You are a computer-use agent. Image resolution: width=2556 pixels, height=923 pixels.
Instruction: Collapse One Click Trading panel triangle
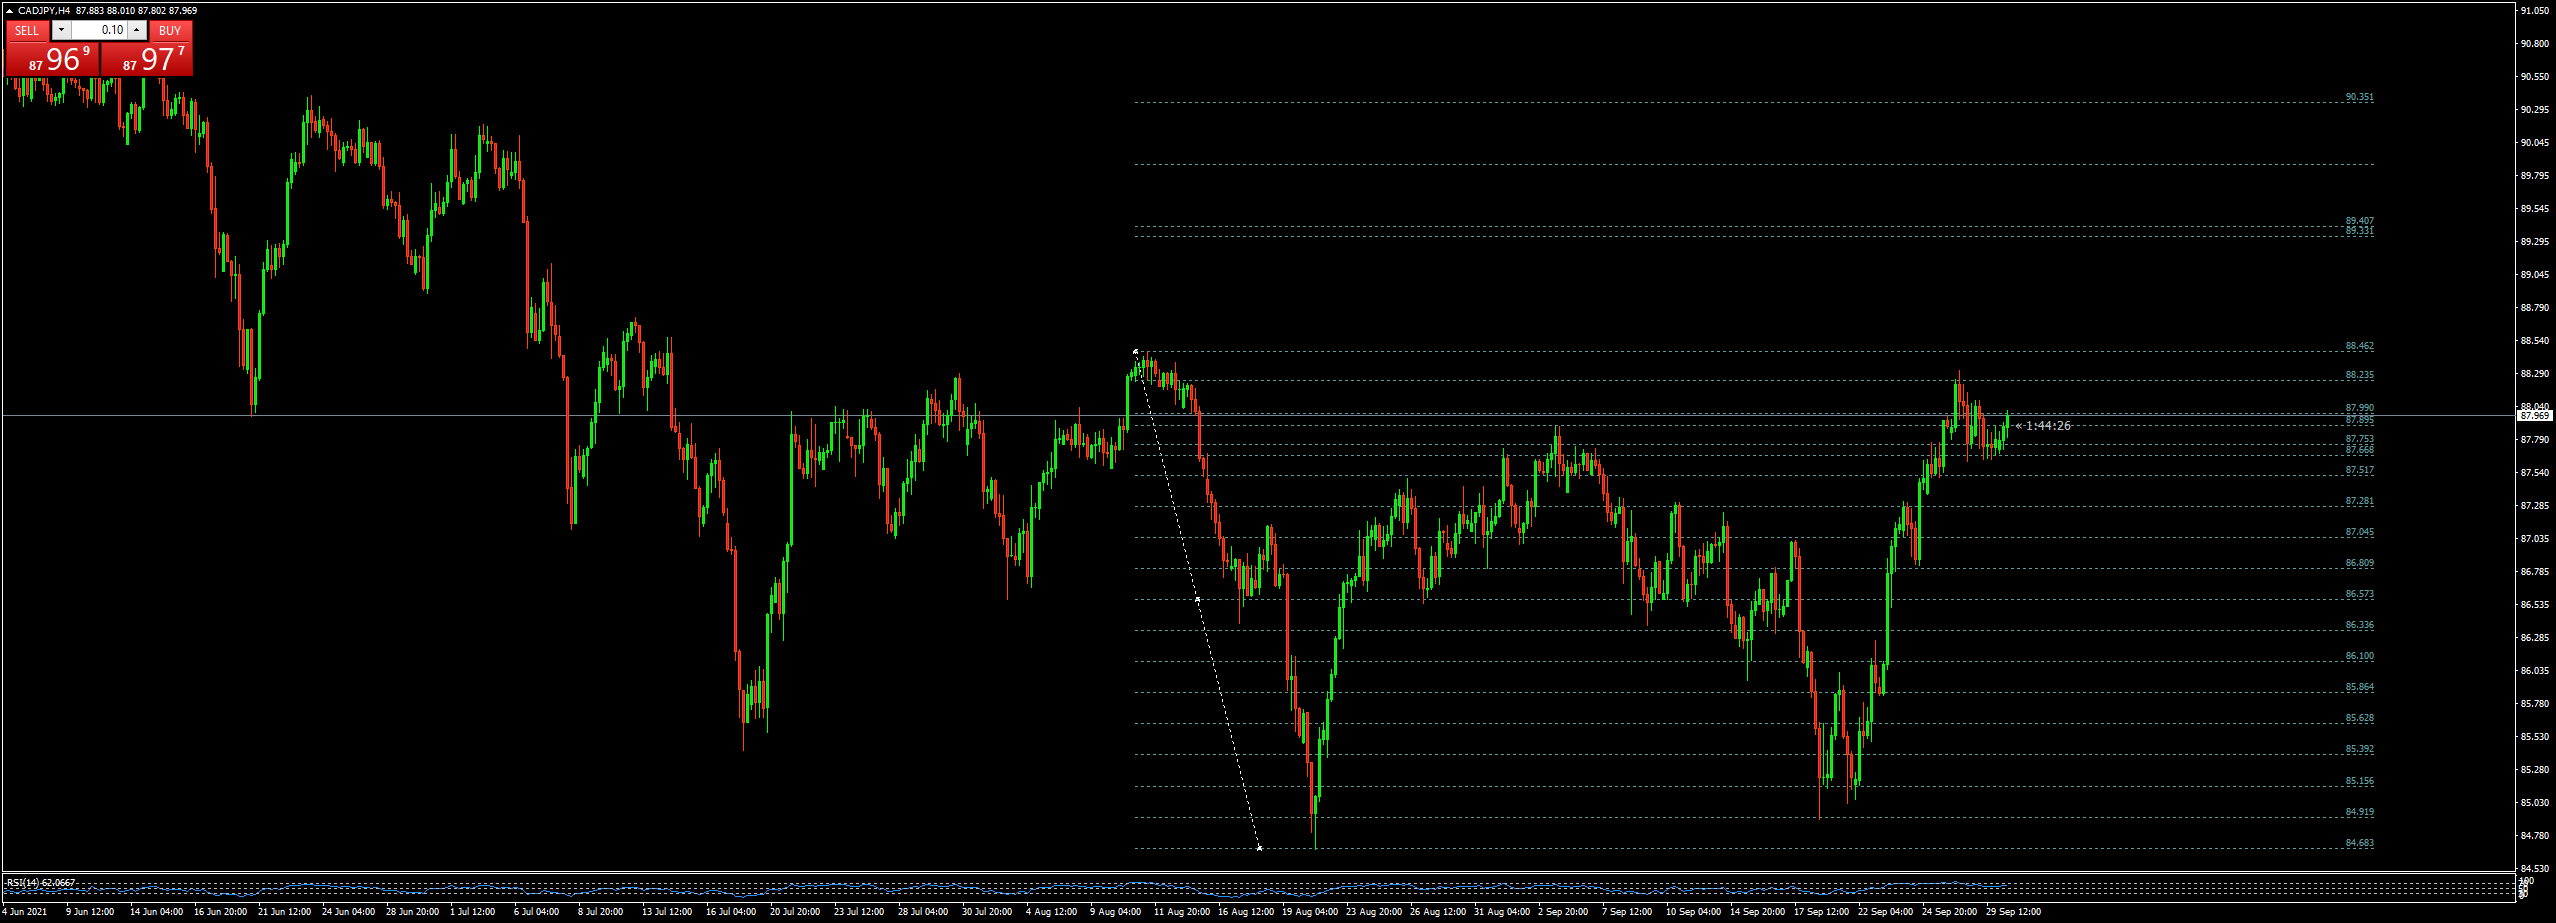point(10,11)
